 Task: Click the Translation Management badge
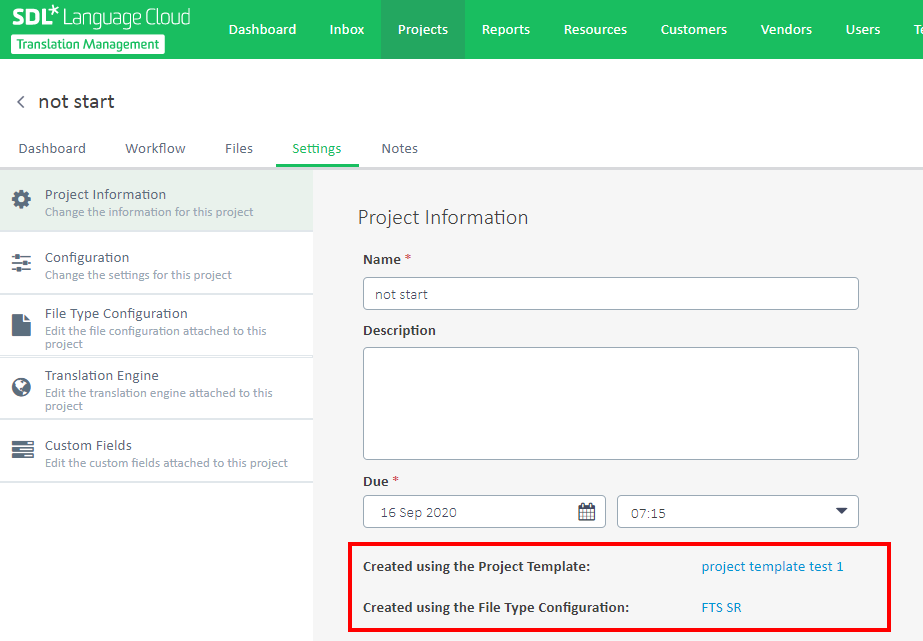[x=88, y=45]
